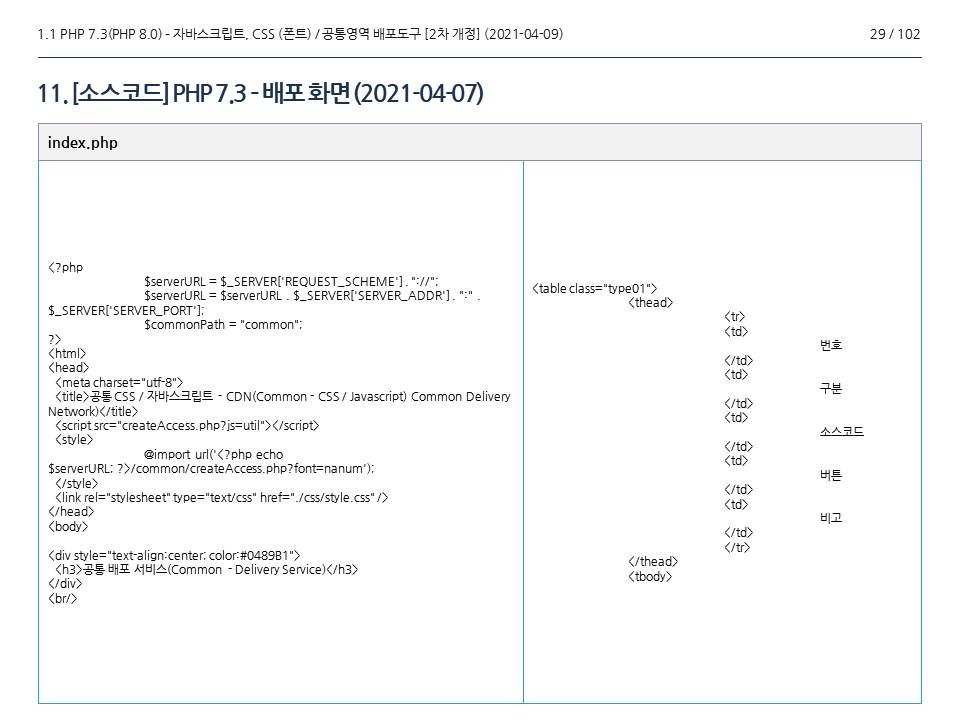Click the <title> line with 공통 CSS
Viewport: 960px width, 720px height.
[x=283, y=397]
